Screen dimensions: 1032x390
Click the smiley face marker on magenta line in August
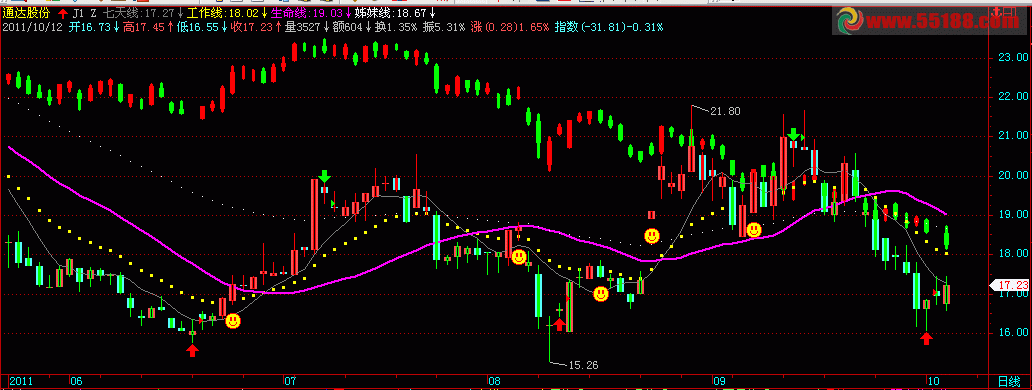pos(519,257)
